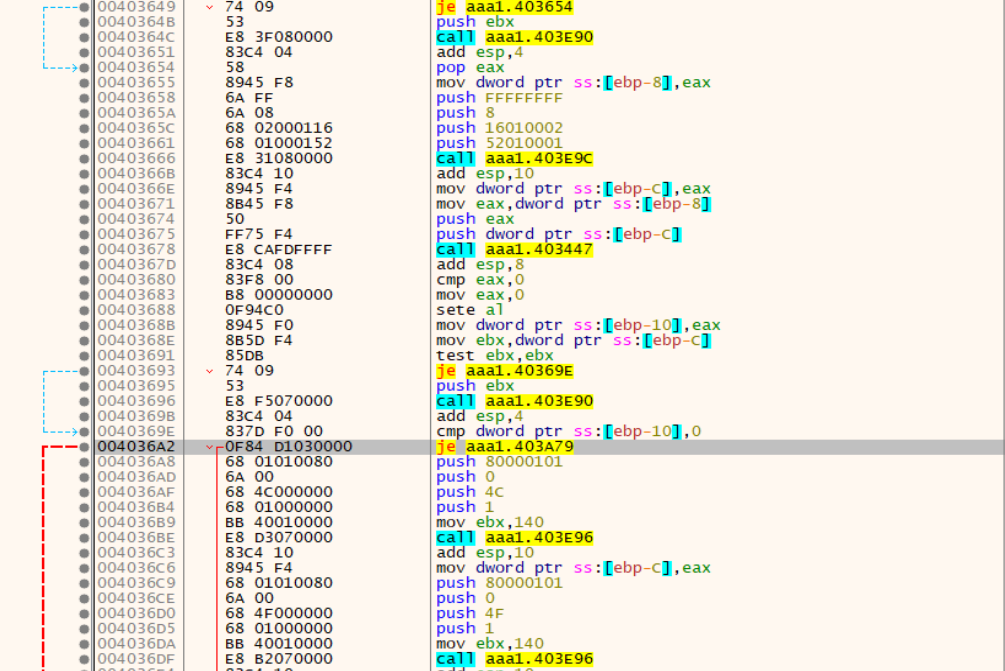Viewport: 1005px width, 671px height.
Task: Click the 'push 4C' instruction
Action: [470, 492]
